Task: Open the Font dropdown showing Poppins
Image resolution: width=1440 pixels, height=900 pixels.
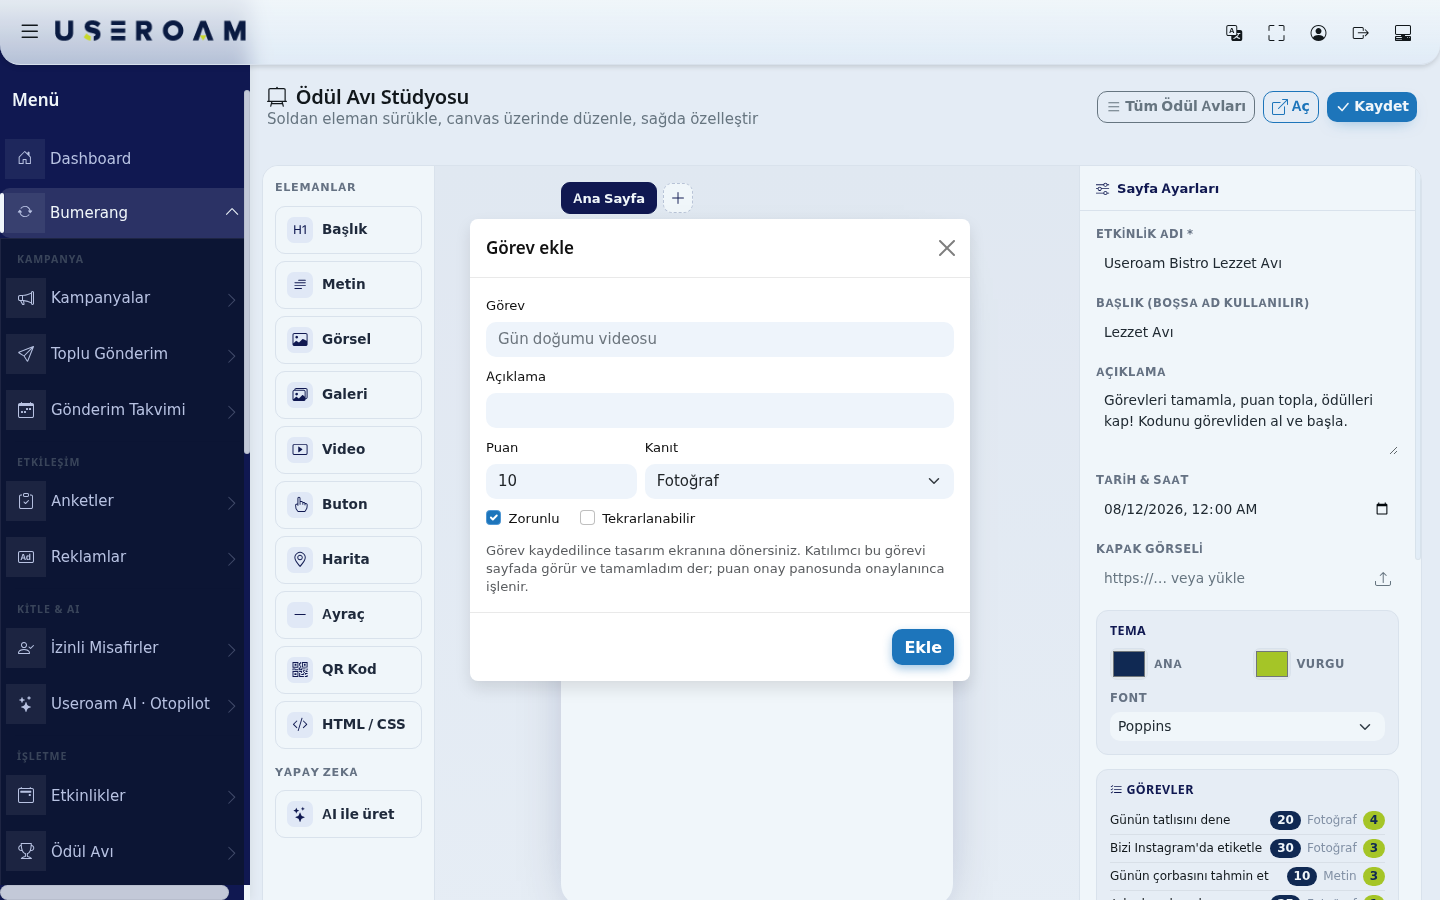Action: (x=1247, y=727)
